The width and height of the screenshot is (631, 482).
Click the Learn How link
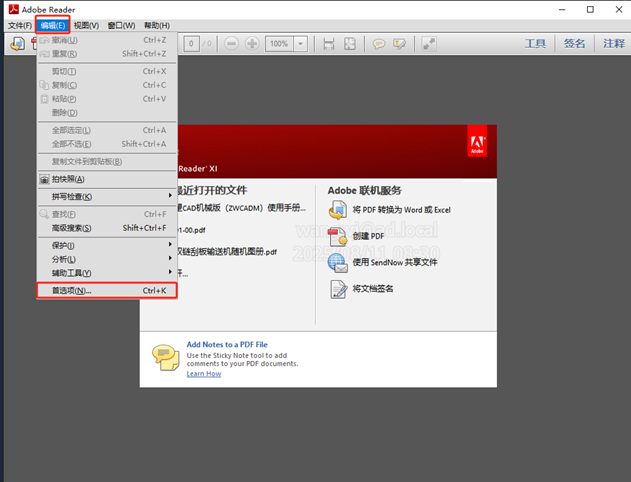(204, 374)
